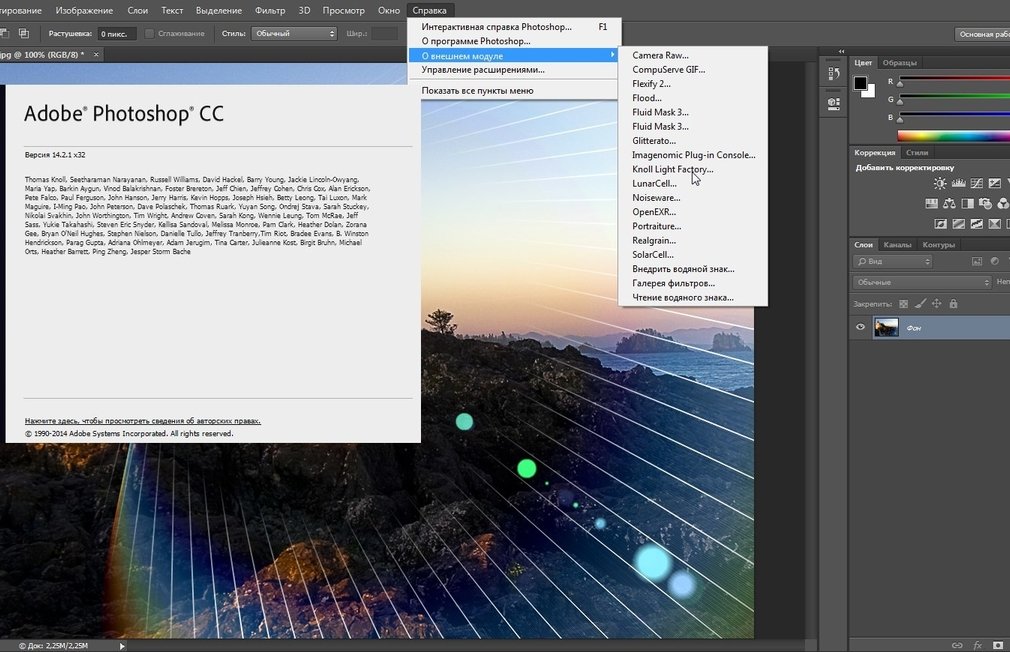Click the status bar arrow for document info
Viewport: 1010px width, 652px height.
tap(122, 646)
